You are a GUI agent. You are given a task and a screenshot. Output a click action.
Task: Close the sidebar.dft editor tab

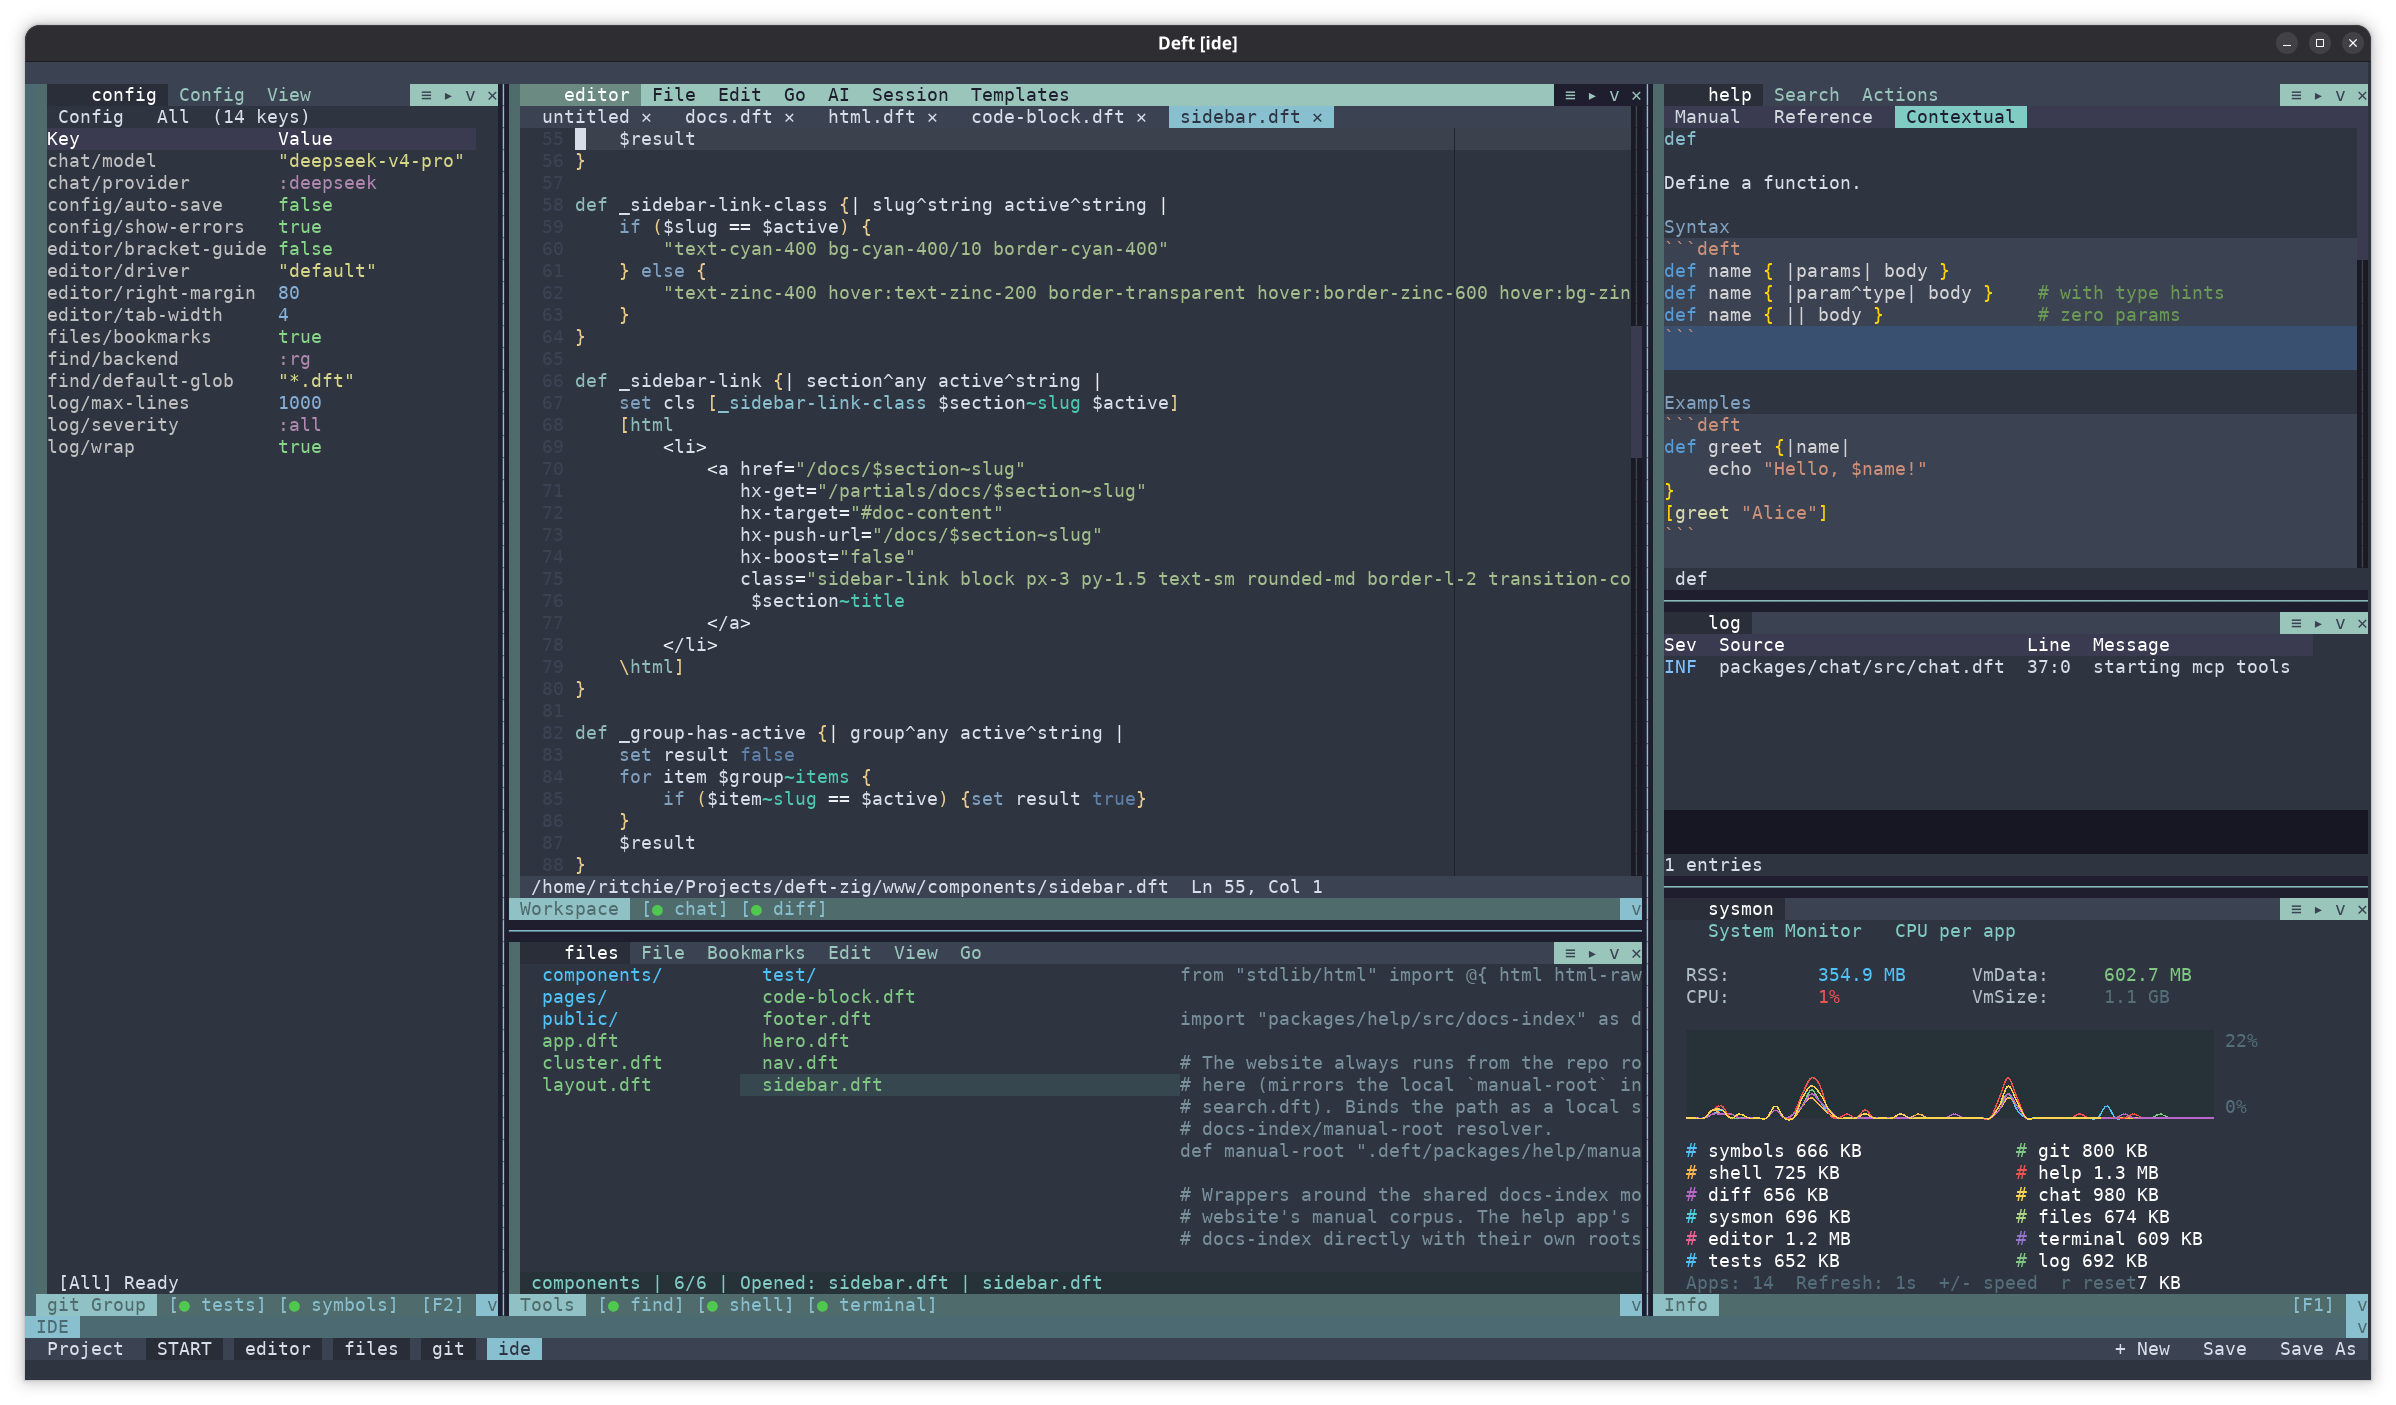point(1318,117)
